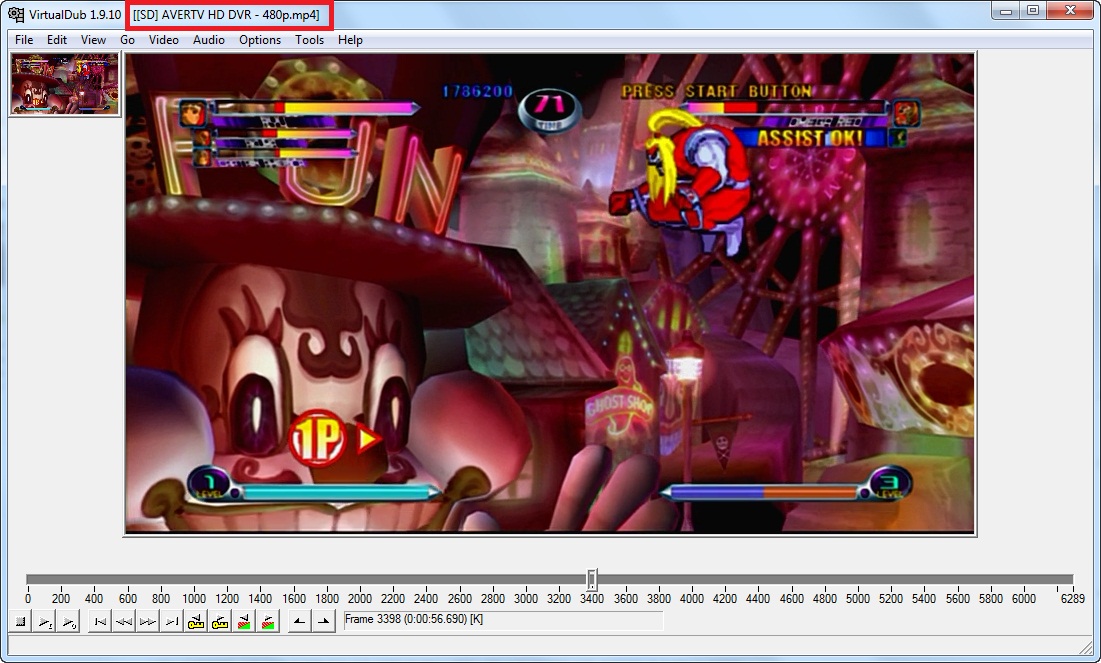Jump to the end of video

point(172,622)
